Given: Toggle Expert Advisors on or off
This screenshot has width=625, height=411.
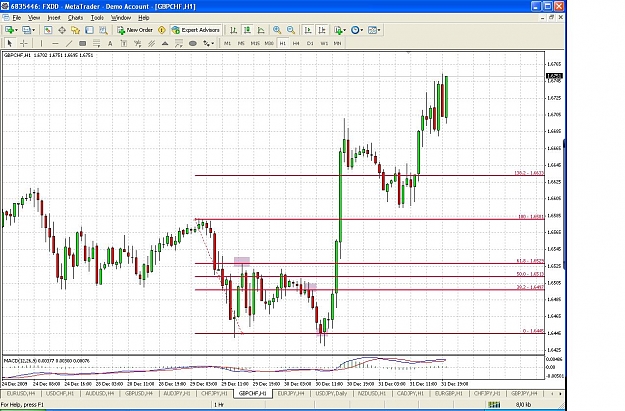Looking at the screenshot, I should pyautogui.click(x=196, y=30).
